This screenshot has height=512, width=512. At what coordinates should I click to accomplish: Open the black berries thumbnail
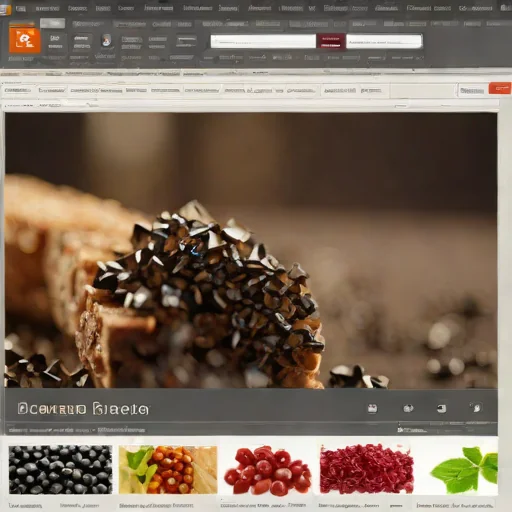click(x=60, y=469)
